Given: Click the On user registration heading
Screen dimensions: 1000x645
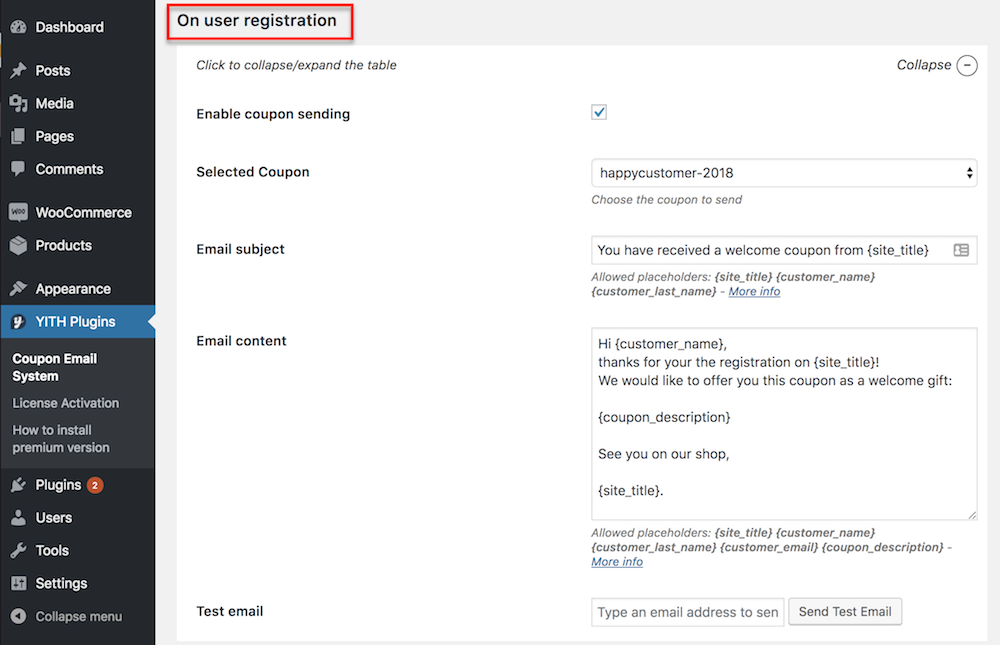Looking at the screenshot, I should [x=257, y=20].
